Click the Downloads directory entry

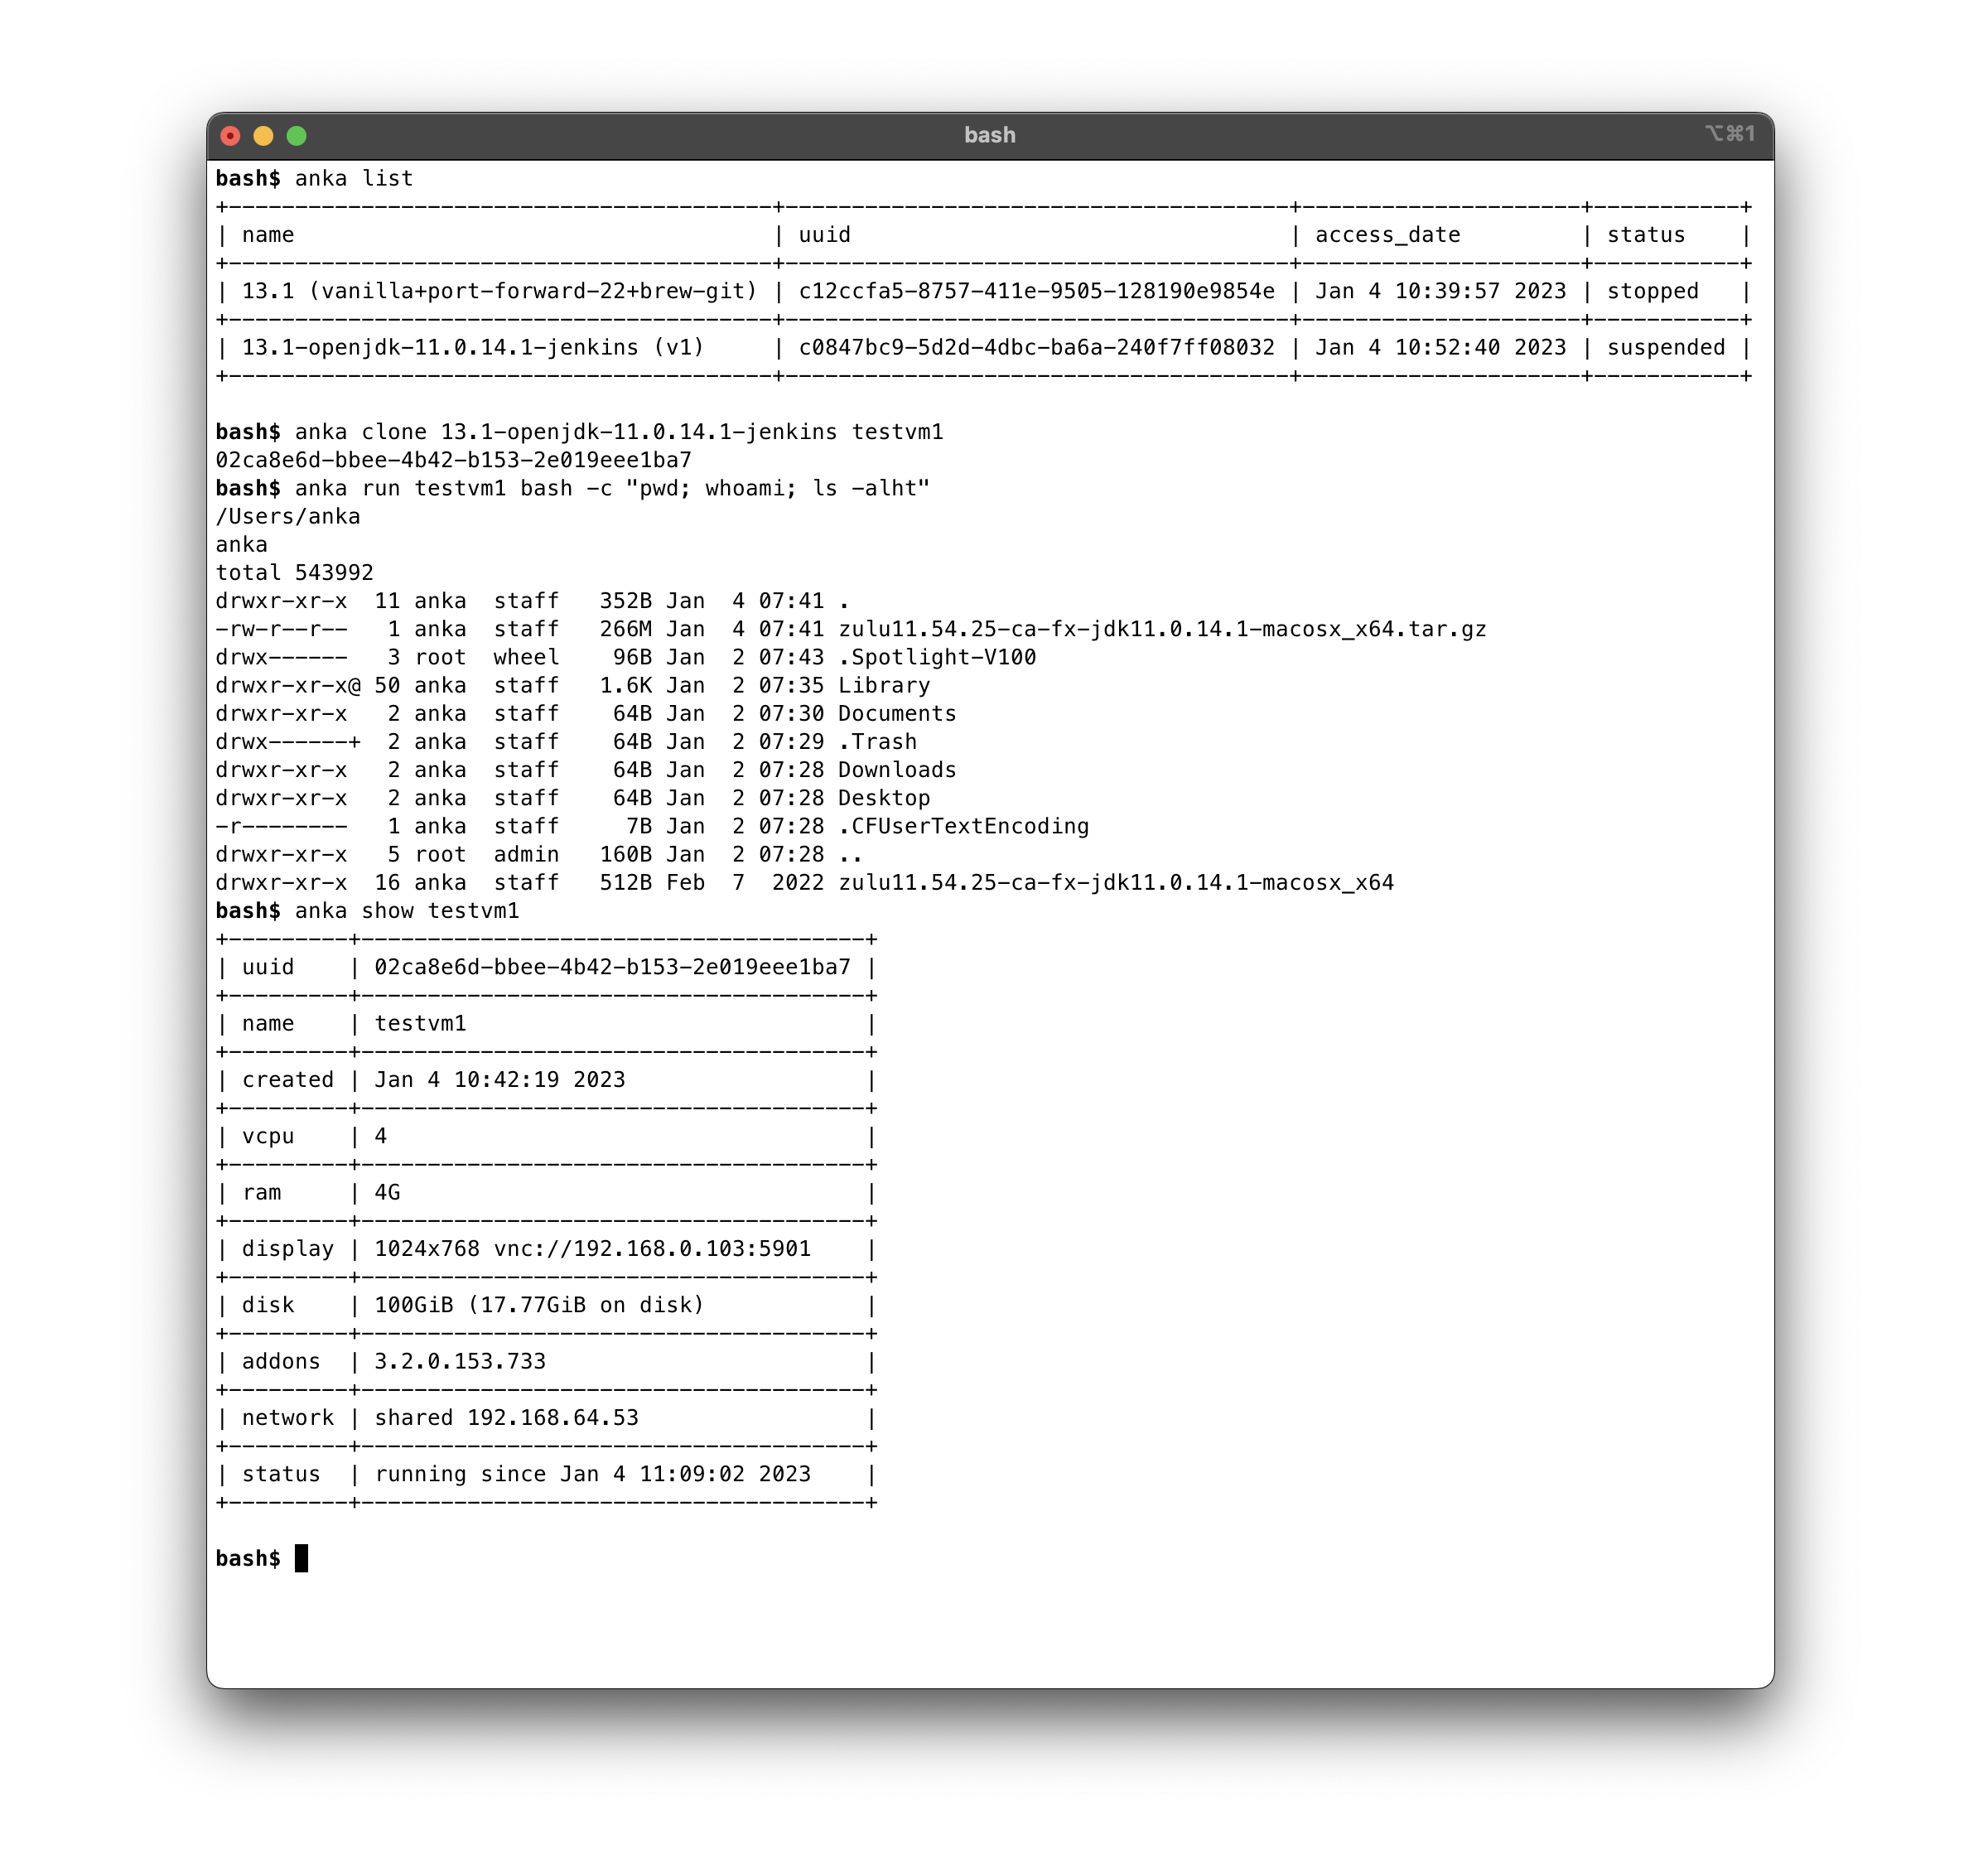(896, 770)
